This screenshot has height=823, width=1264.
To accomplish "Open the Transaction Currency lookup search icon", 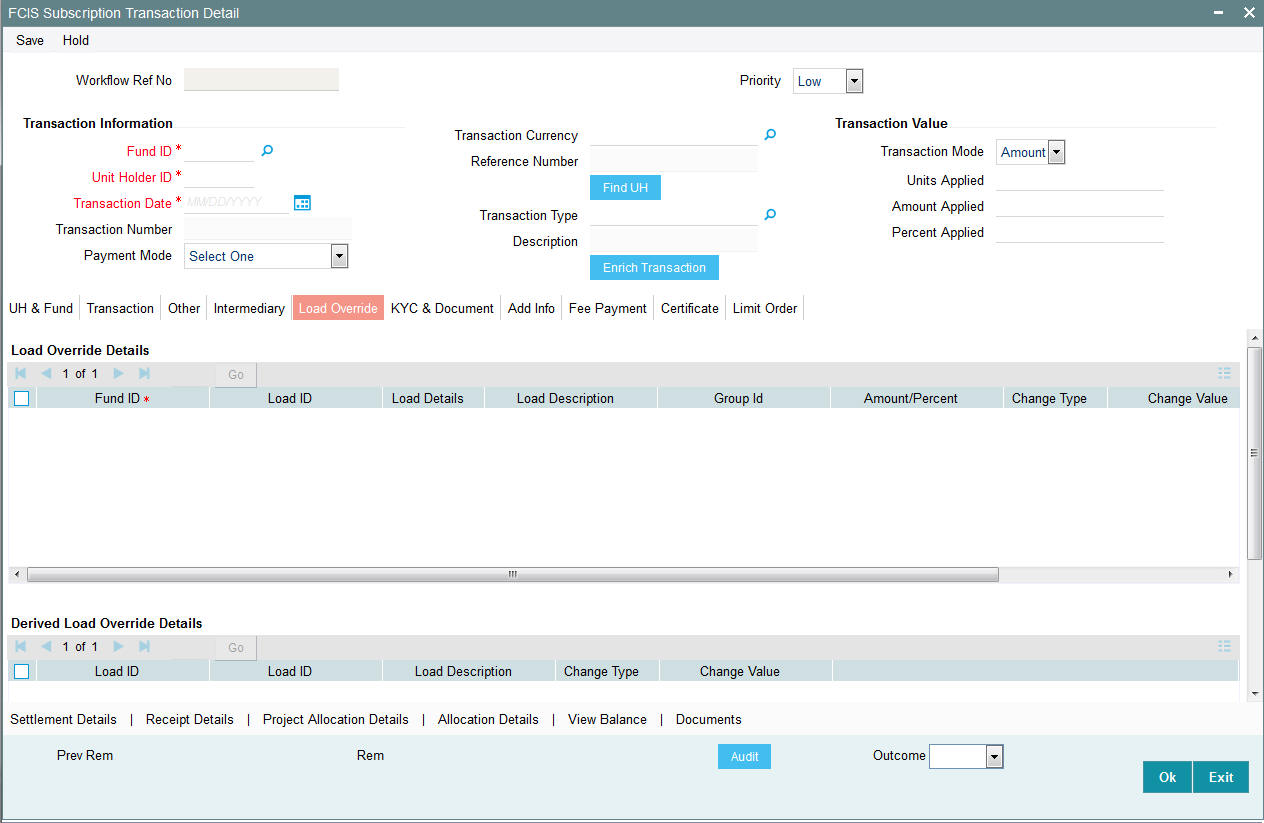I will 770,134.
